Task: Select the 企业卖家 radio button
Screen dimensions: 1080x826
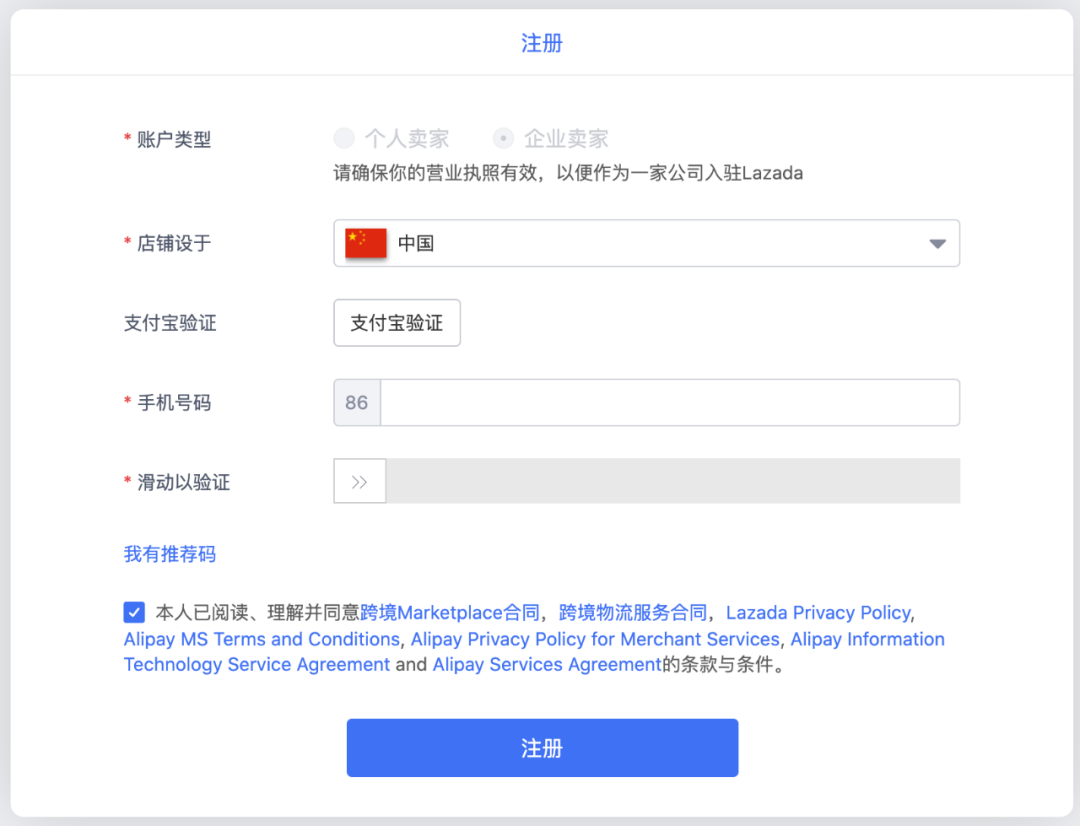Action: point(503,138)
